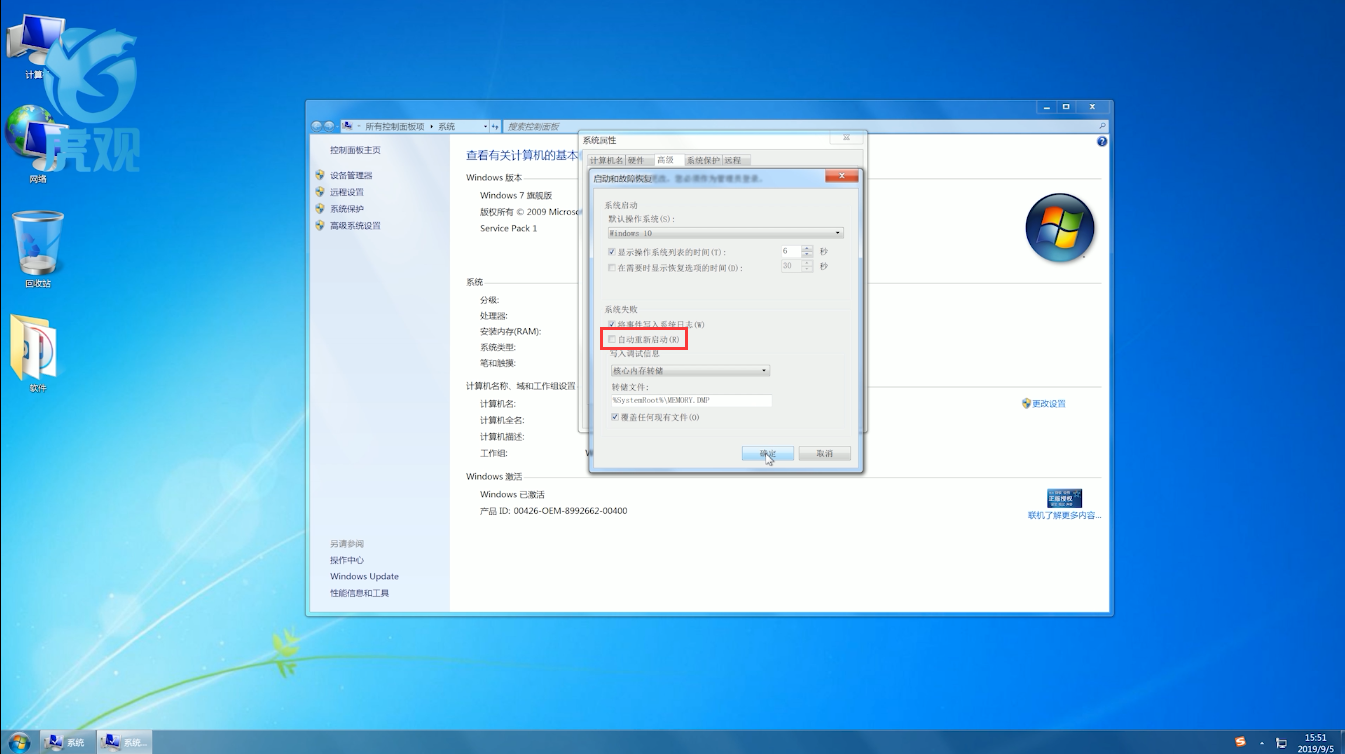Viewport: 1345px width, 754px height.
Task: Click the Windows 7 logo image
Action: click(x=1060, y=229)
